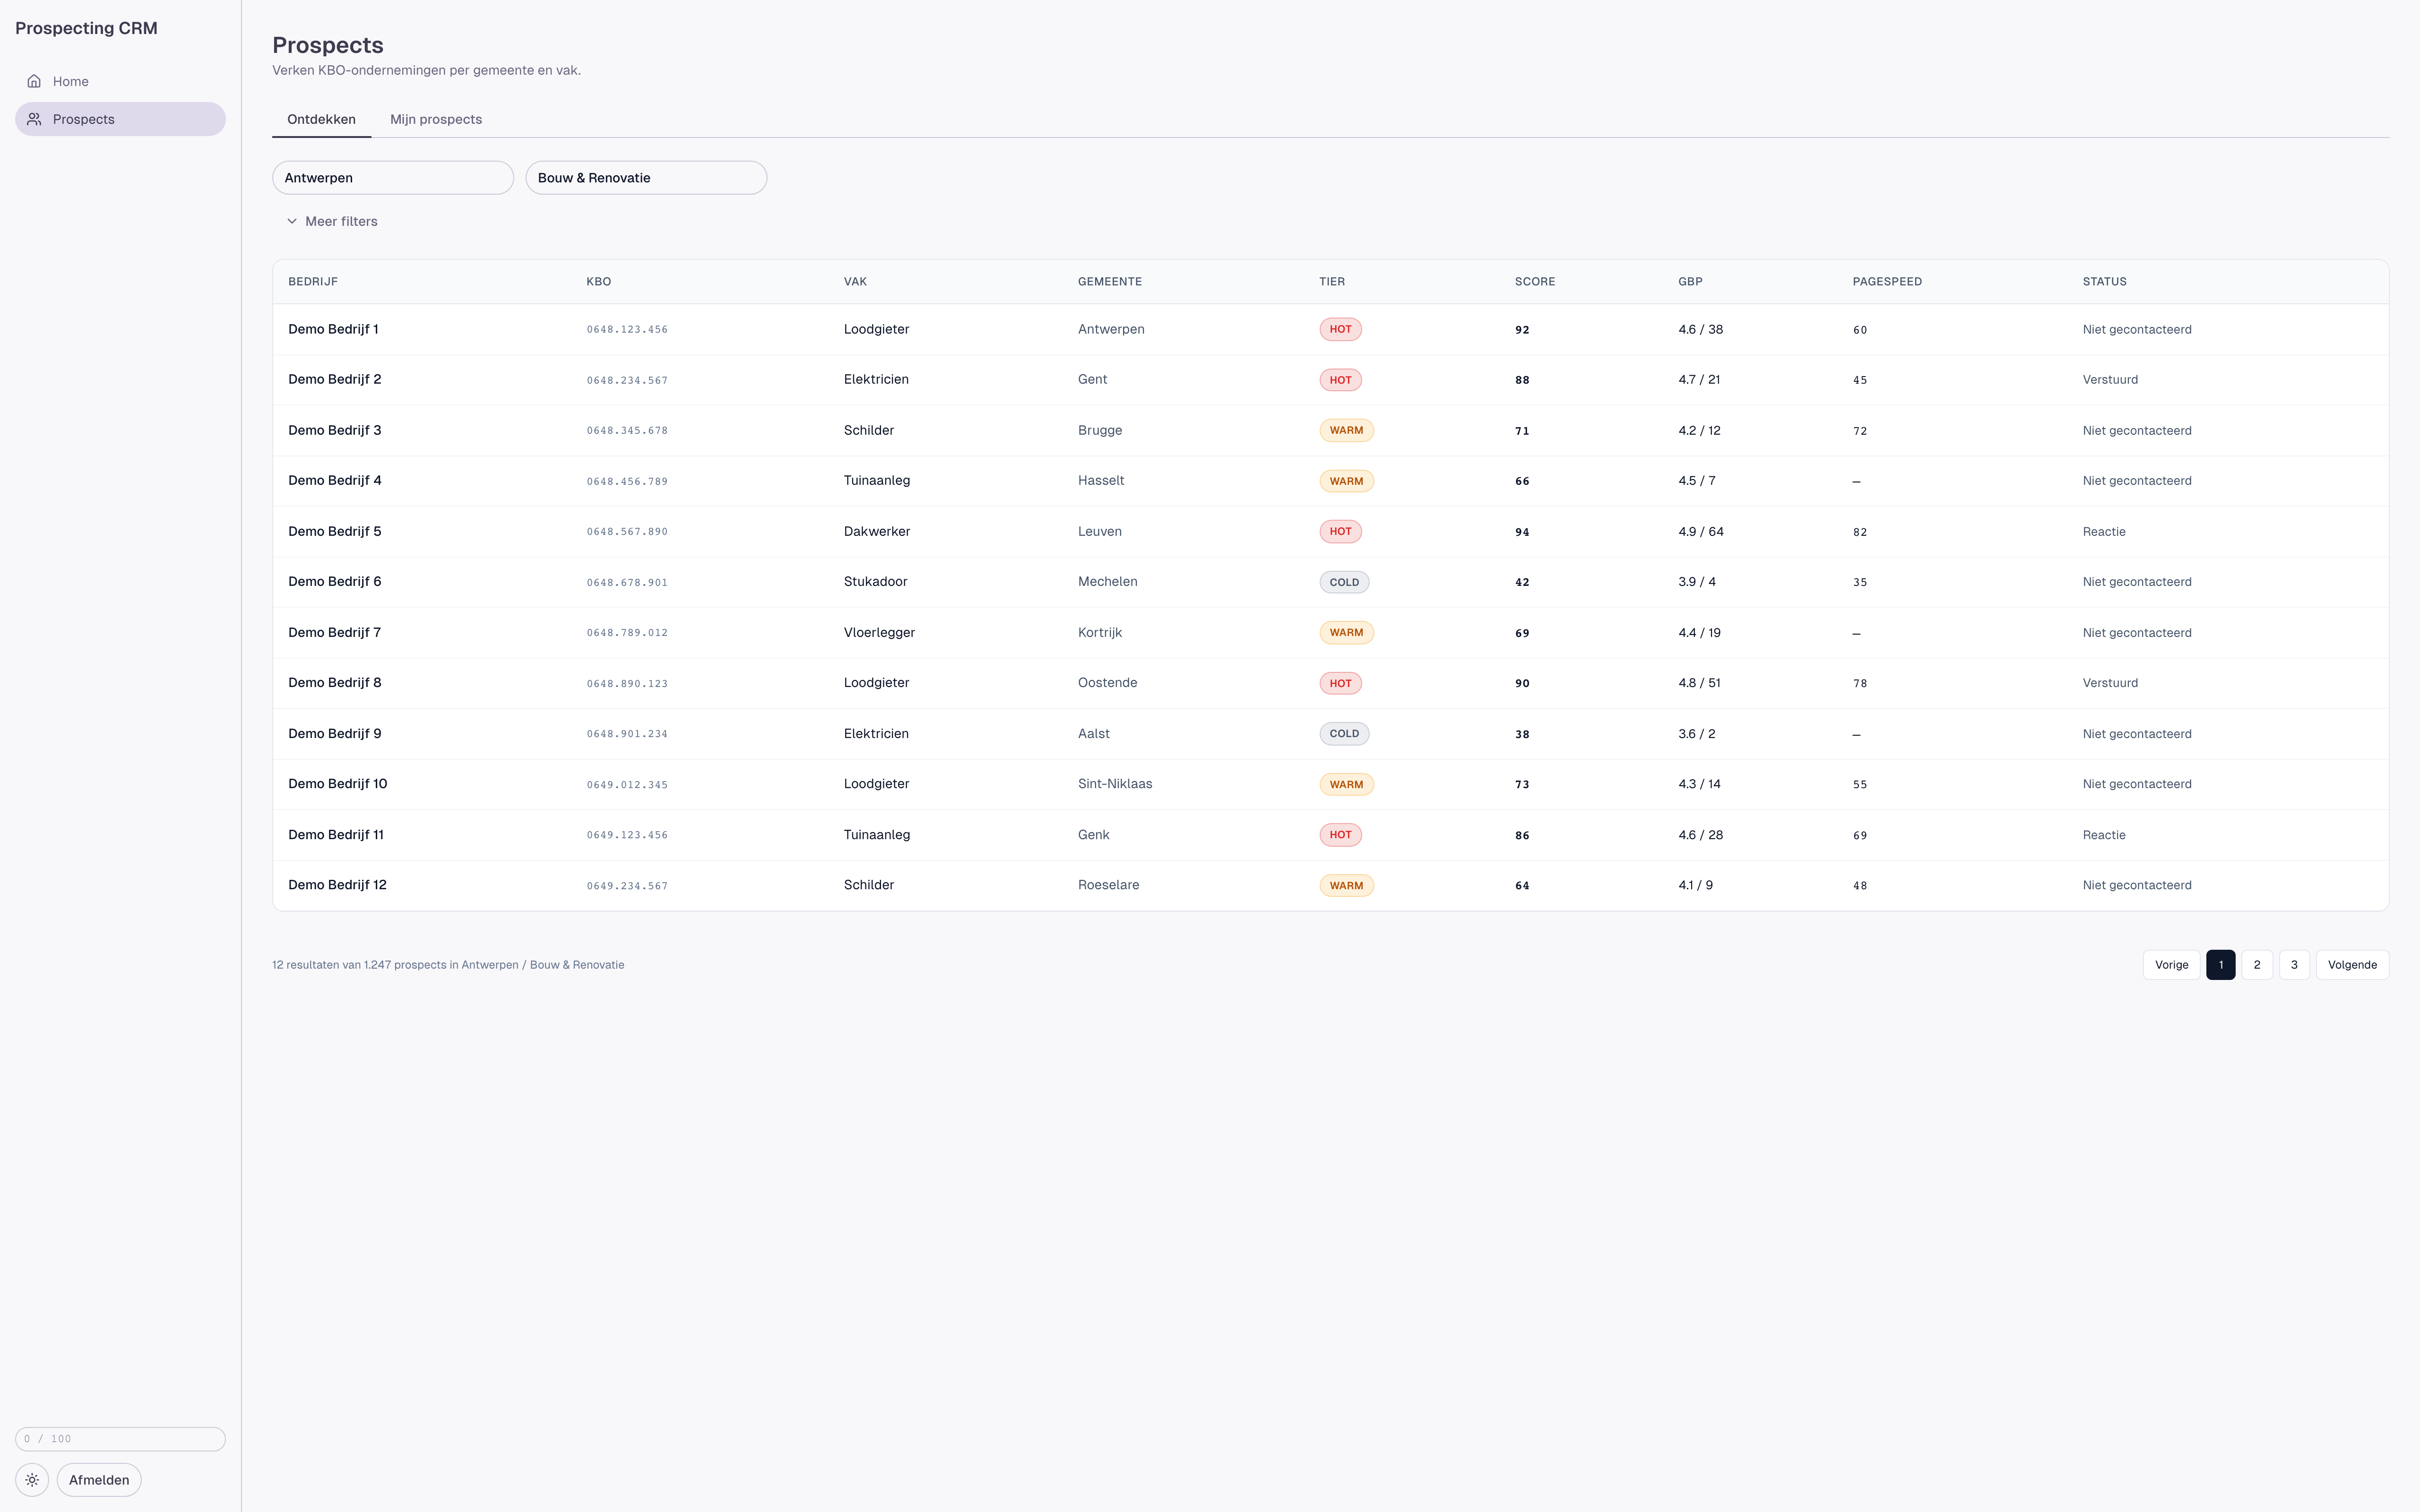Click score 94 of Demo Bedrijf 5

[1522, 532]
